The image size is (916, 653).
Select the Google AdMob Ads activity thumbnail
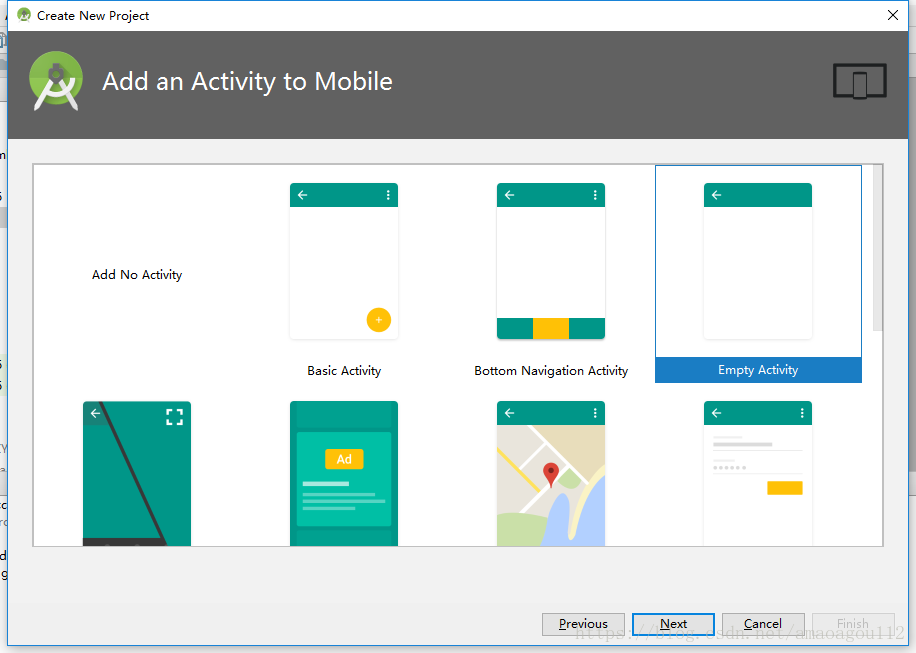point(344,473)
